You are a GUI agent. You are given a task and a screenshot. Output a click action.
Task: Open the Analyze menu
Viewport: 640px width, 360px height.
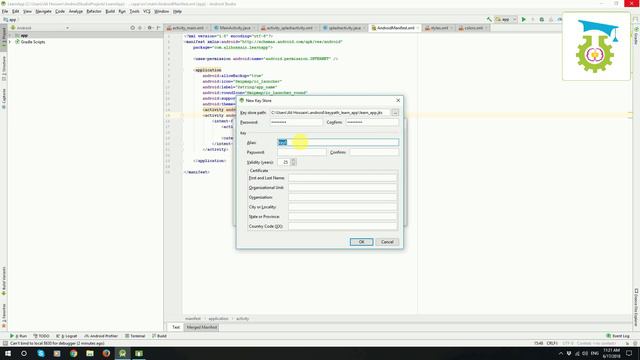(76, 11)
